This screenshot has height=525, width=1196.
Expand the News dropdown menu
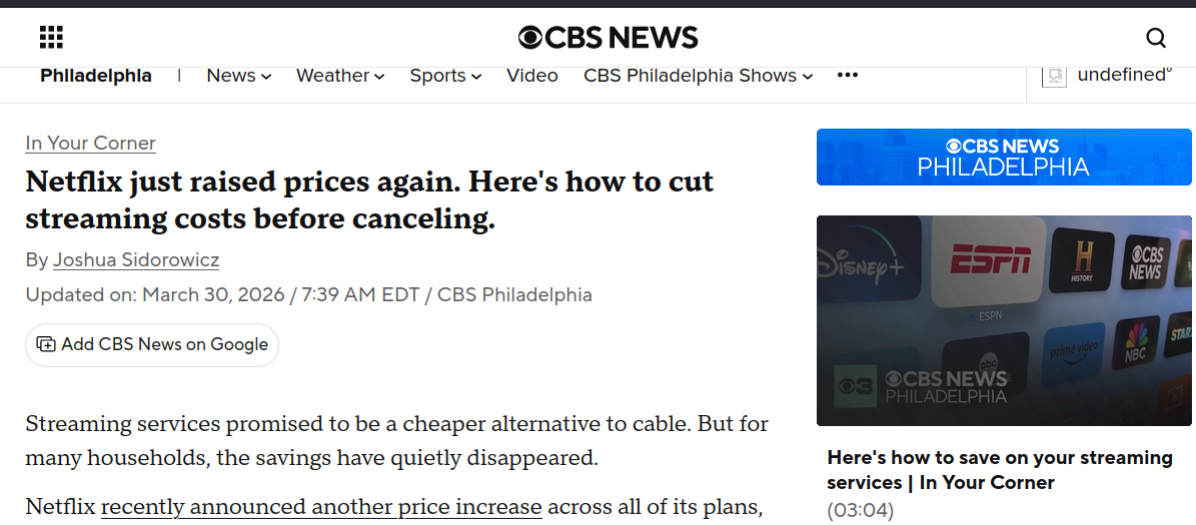tap(239, 76)
